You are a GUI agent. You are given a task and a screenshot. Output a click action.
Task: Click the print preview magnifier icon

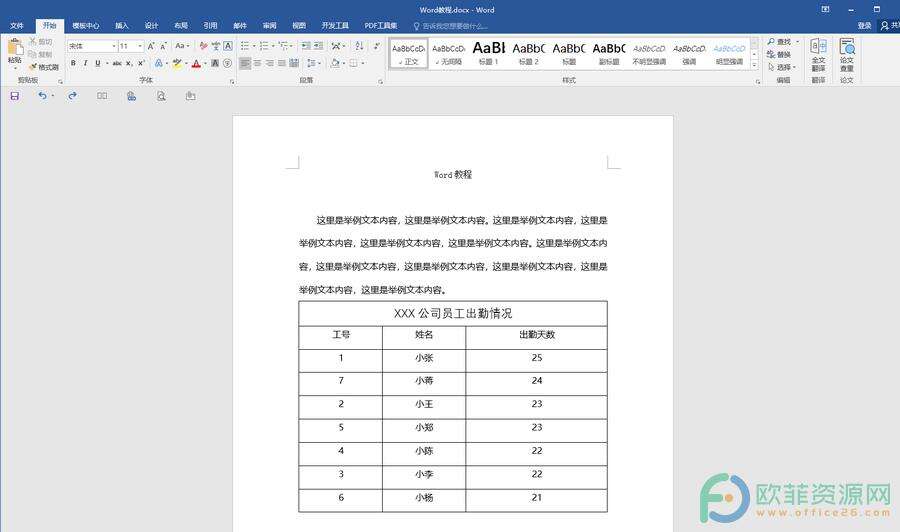(161, 96)
